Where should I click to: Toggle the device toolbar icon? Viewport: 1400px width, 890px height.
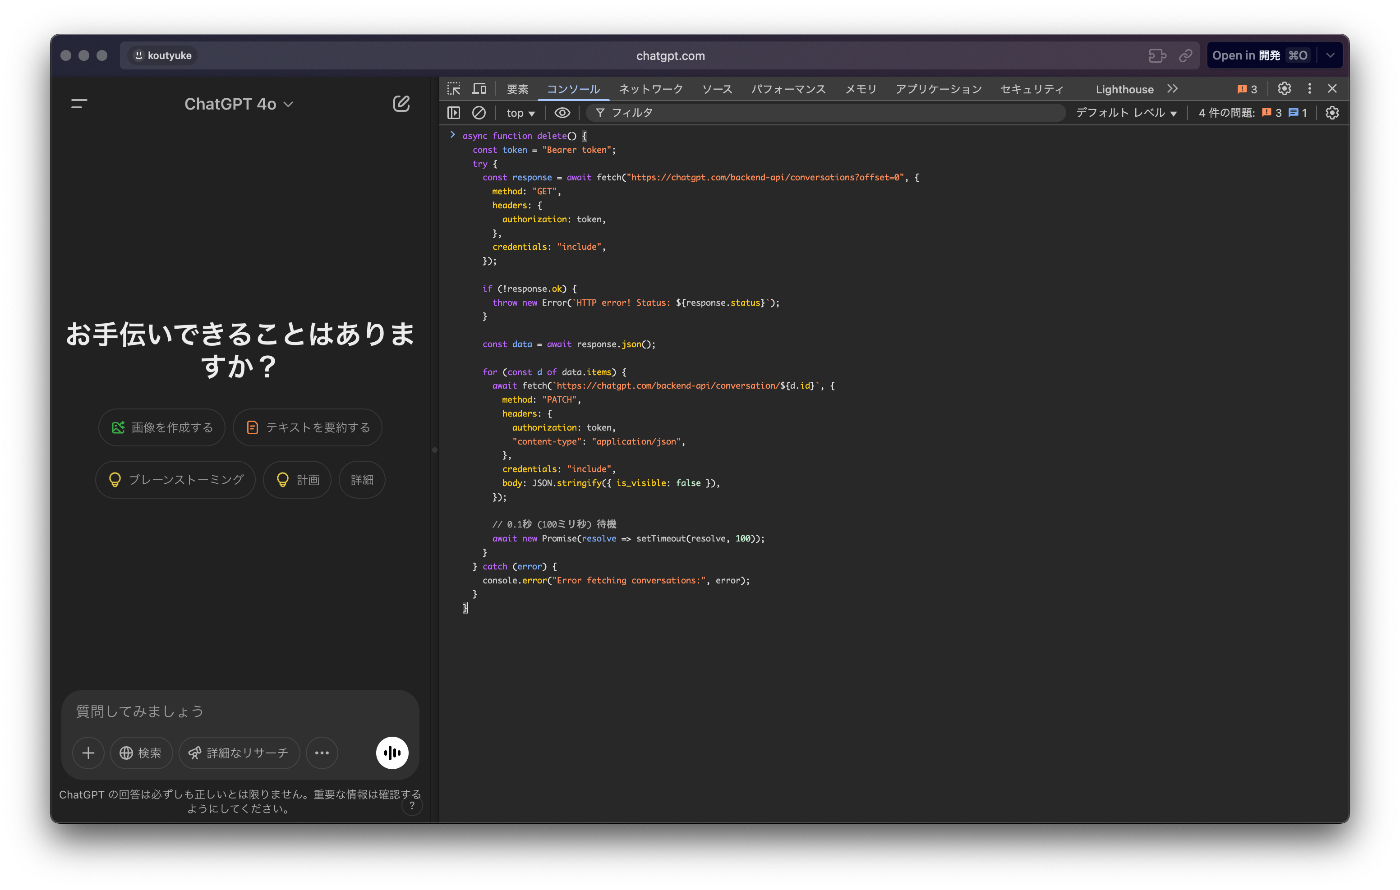(479, 89)
